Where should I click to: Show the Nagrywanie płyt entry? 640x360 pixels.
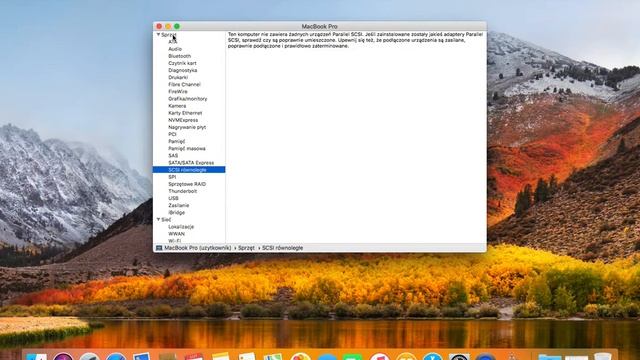[x=187, y=127]
